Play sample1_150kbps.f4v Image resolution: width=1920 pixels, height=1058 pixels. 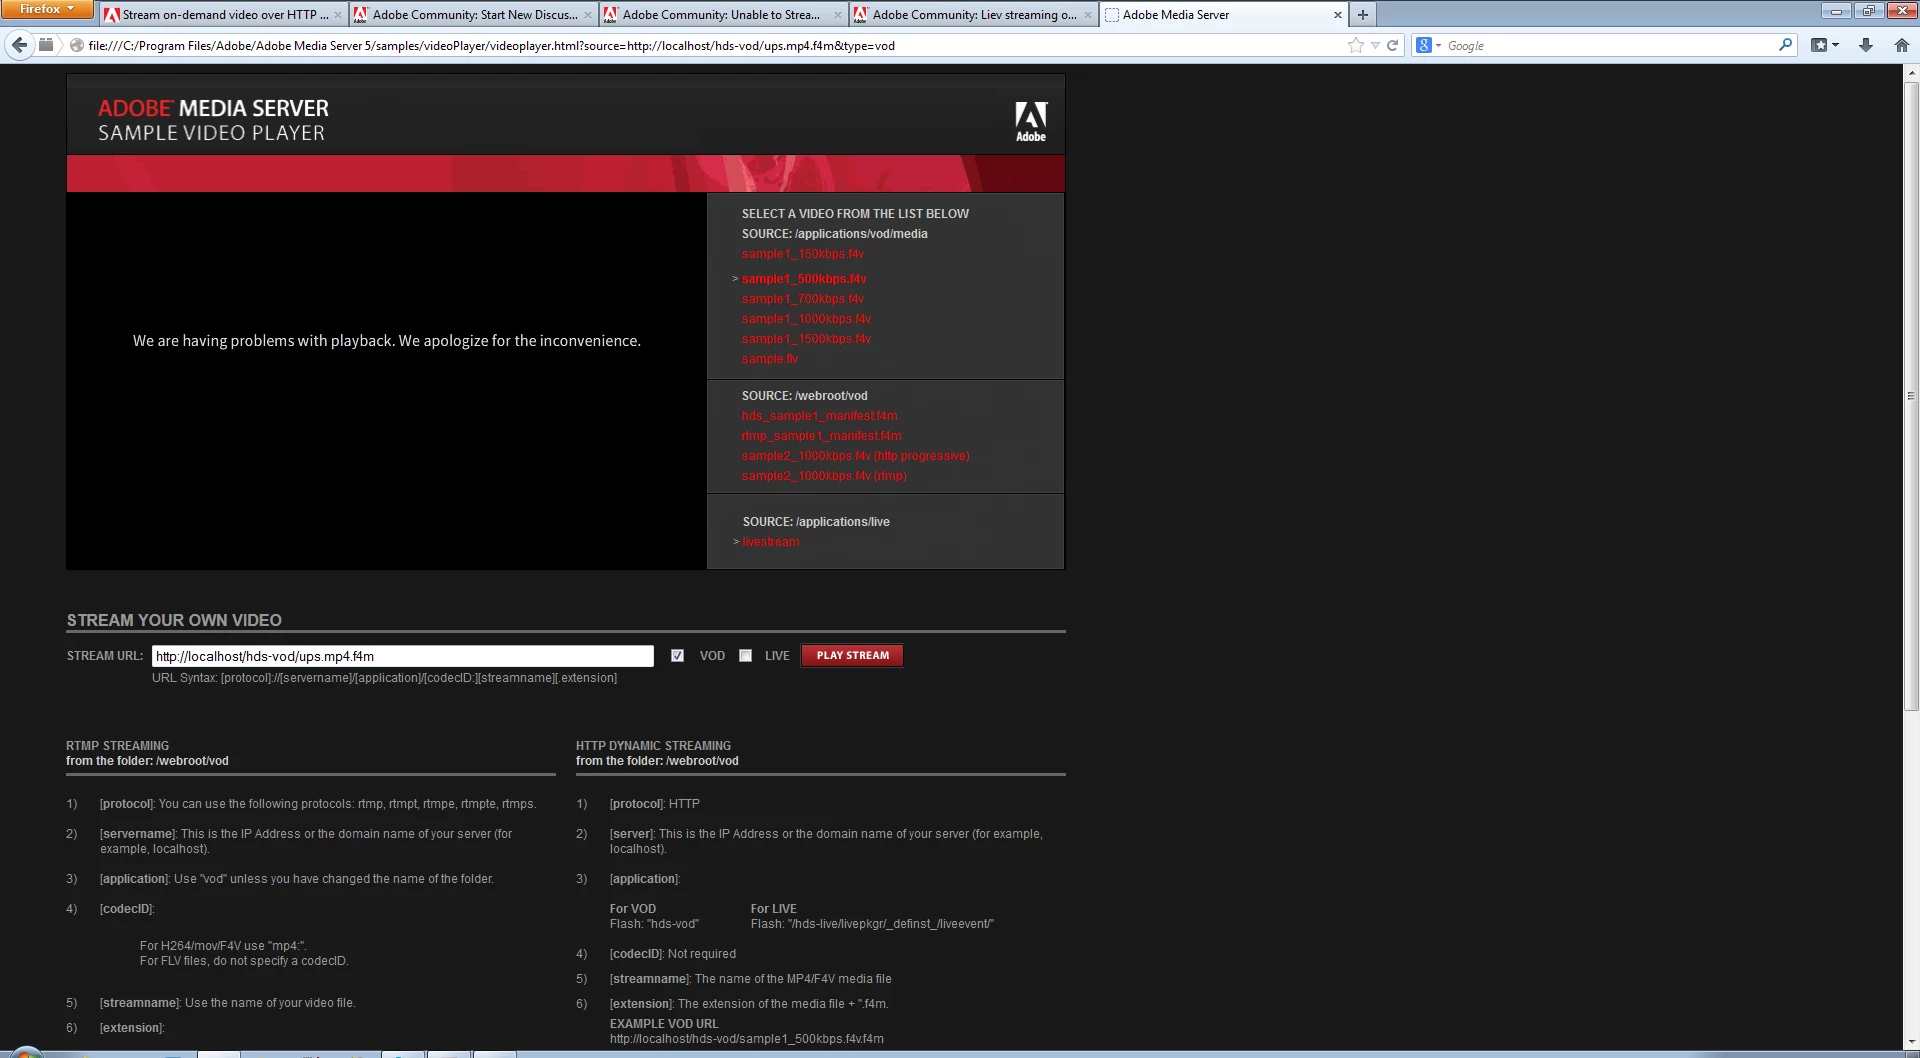click(x=802, y=254)
